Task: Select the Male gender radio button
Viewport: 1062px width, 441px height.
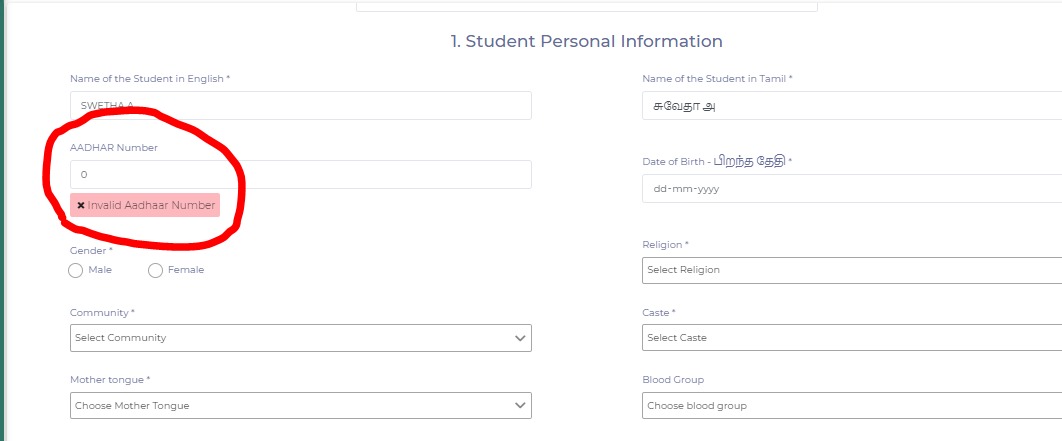Action: (76, 270)
